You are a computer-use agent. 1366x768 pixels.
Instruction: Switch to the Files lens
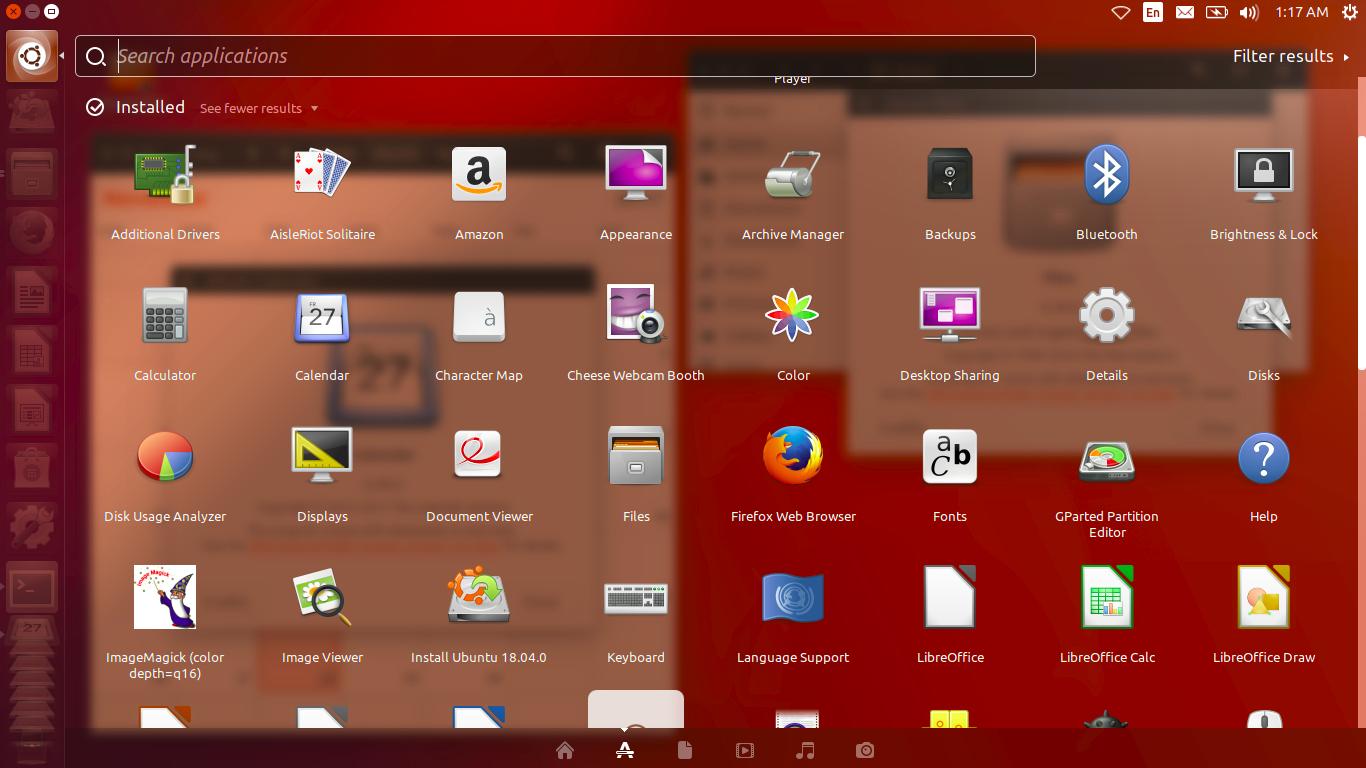tap(685, 750)
